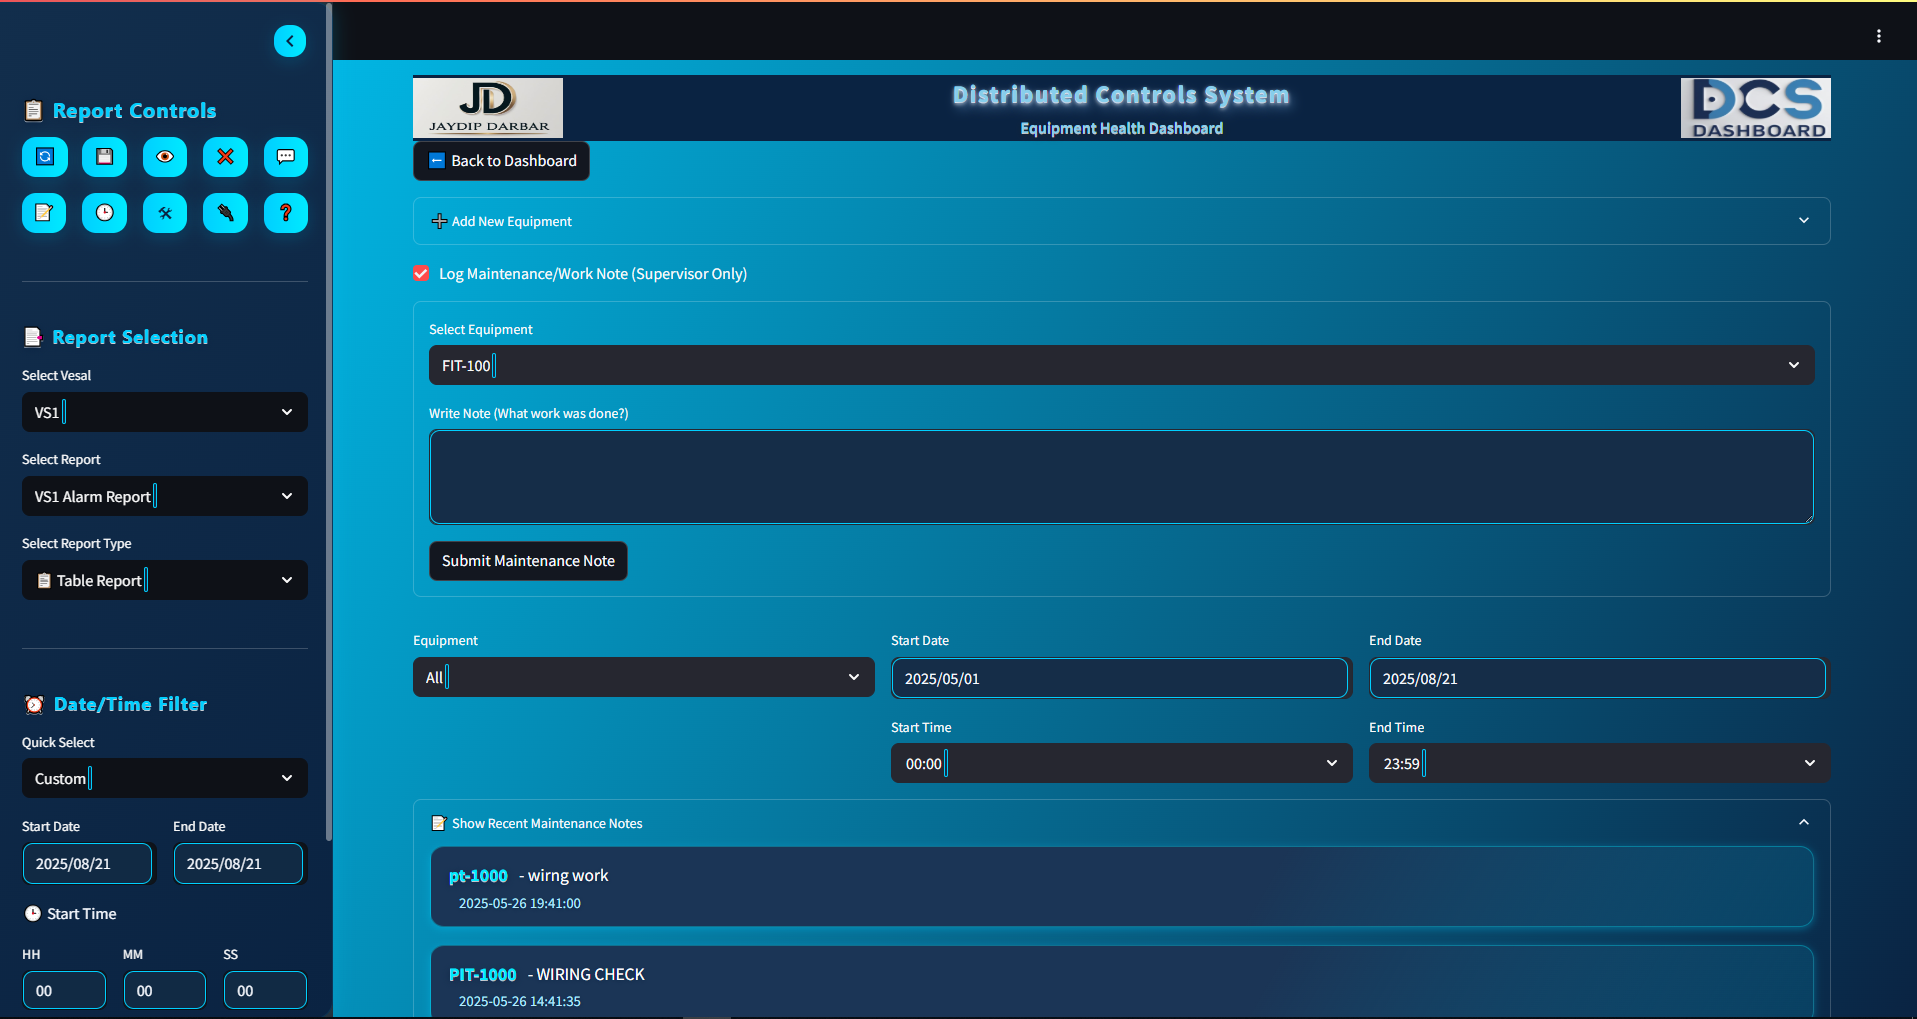Image resolution: width=1917 pixels, height=1019 pixels.
Task: Expand the Add New Equipment section
Action: [x=1120, y=221]
